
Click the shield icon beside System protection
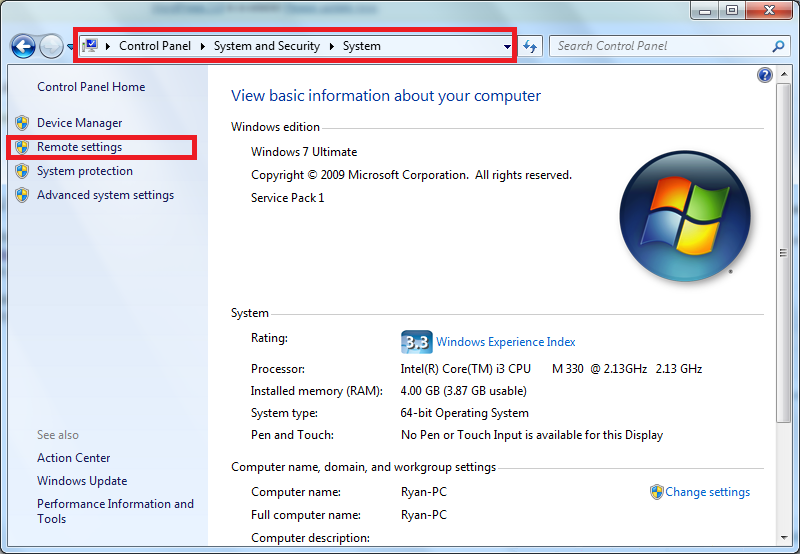(x=22, y=171)
